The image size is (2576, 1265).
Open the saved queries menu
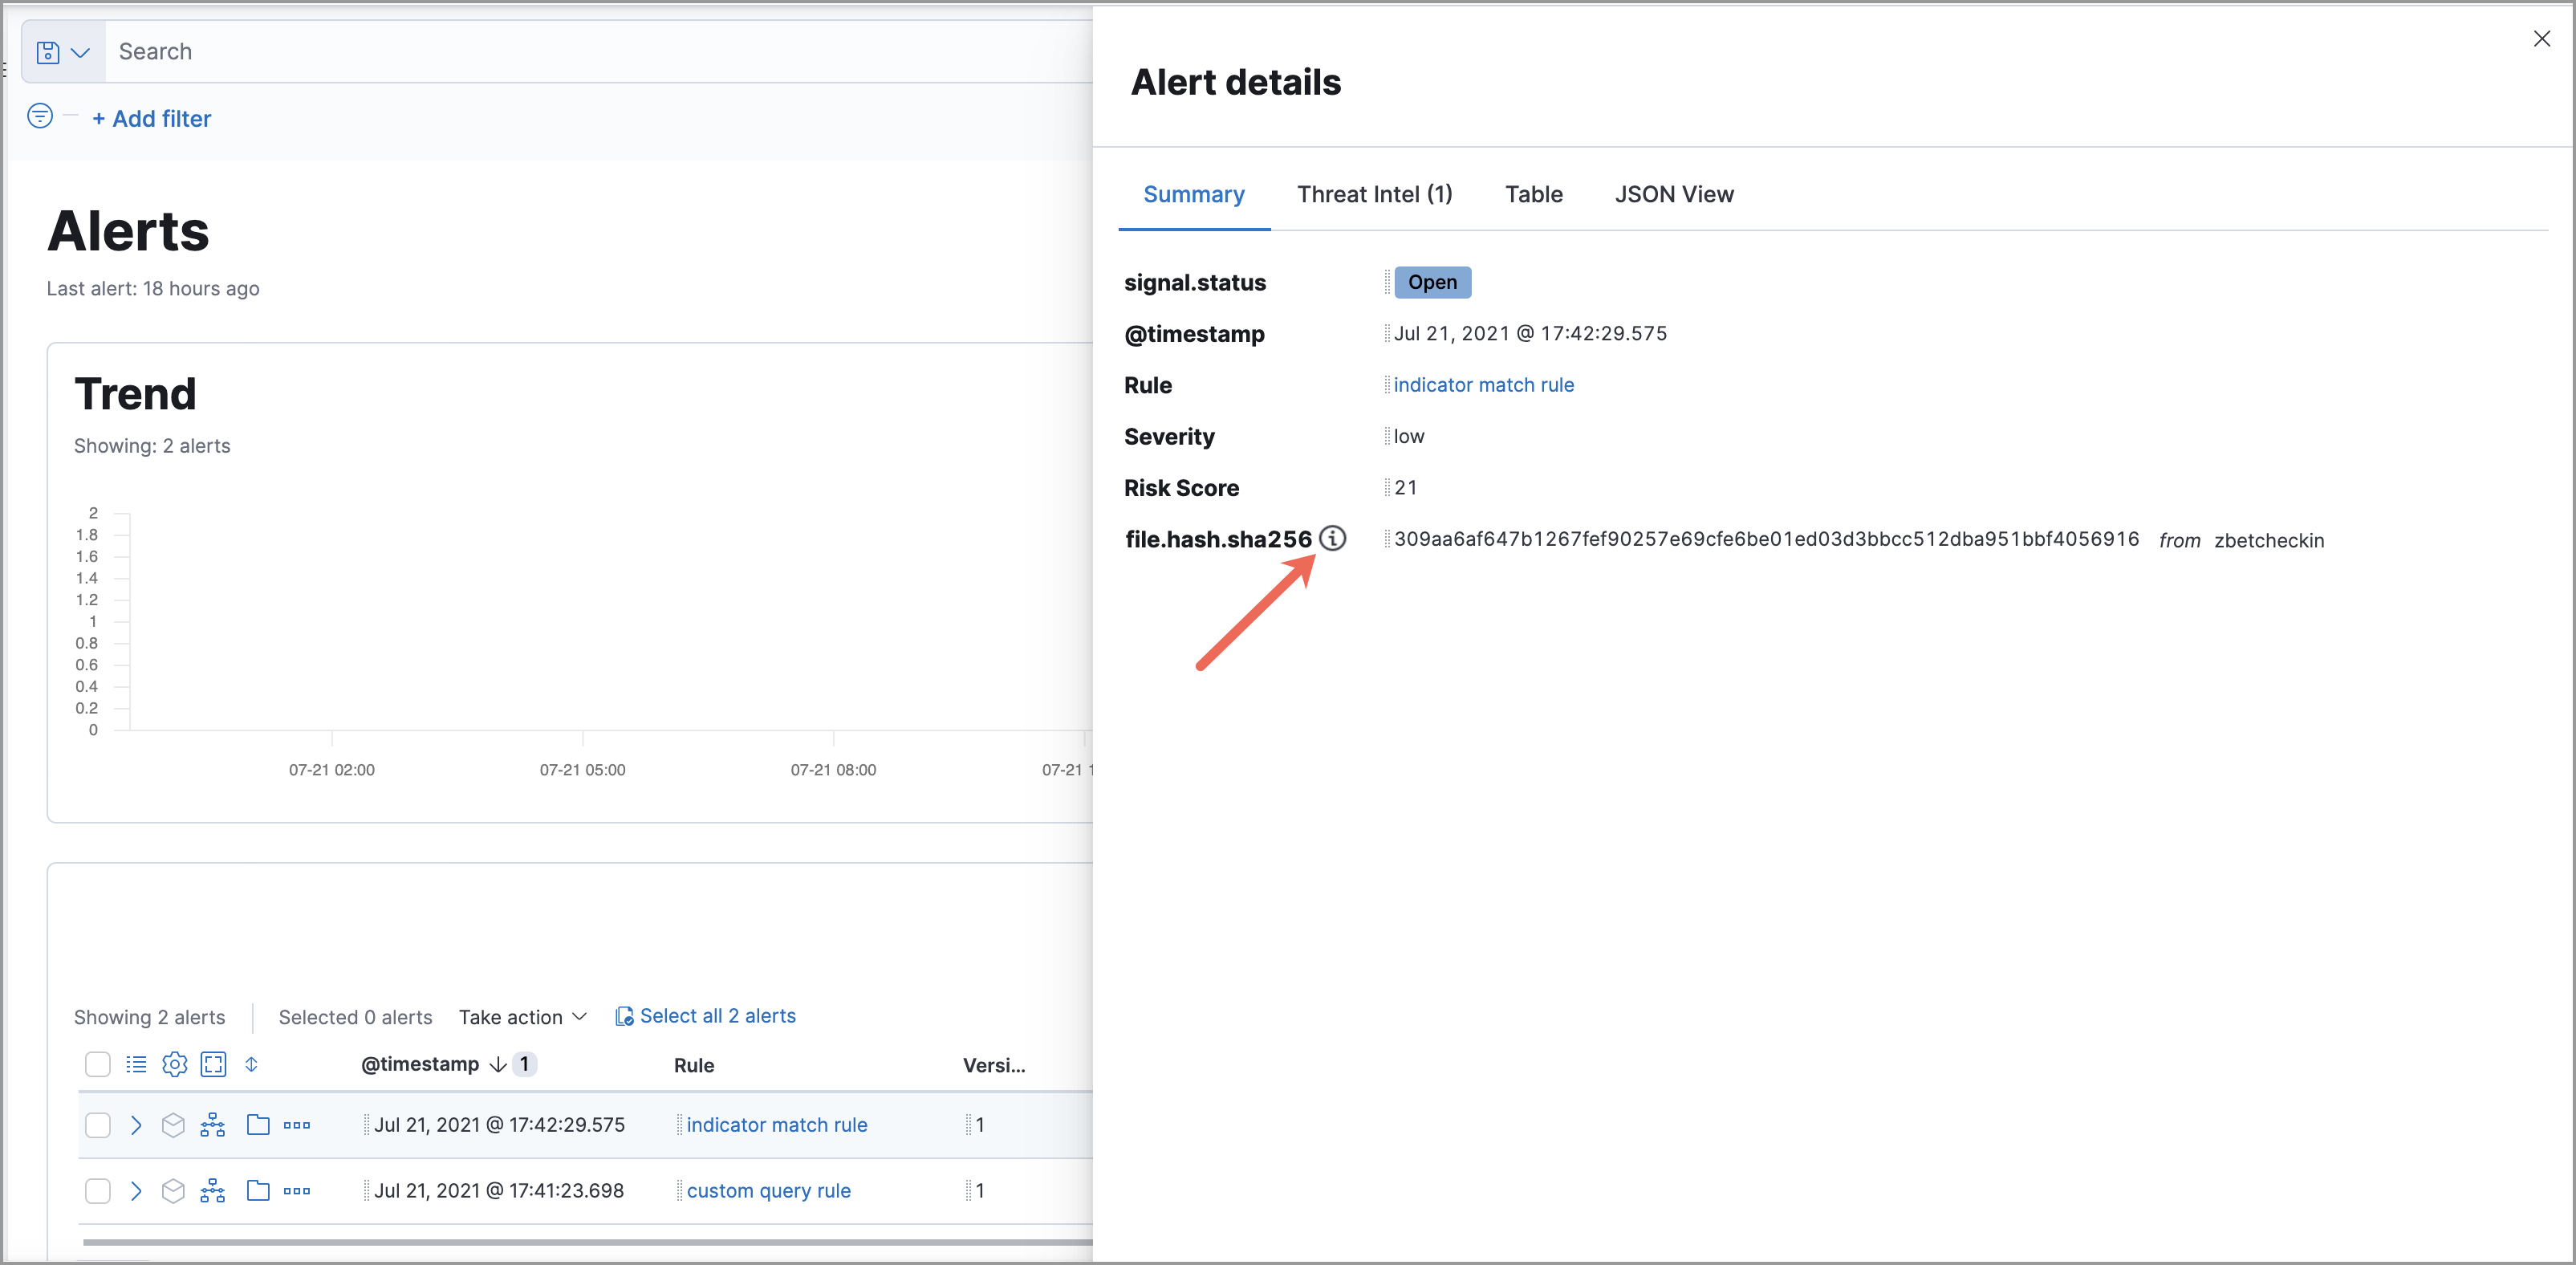tap(62, 51)
